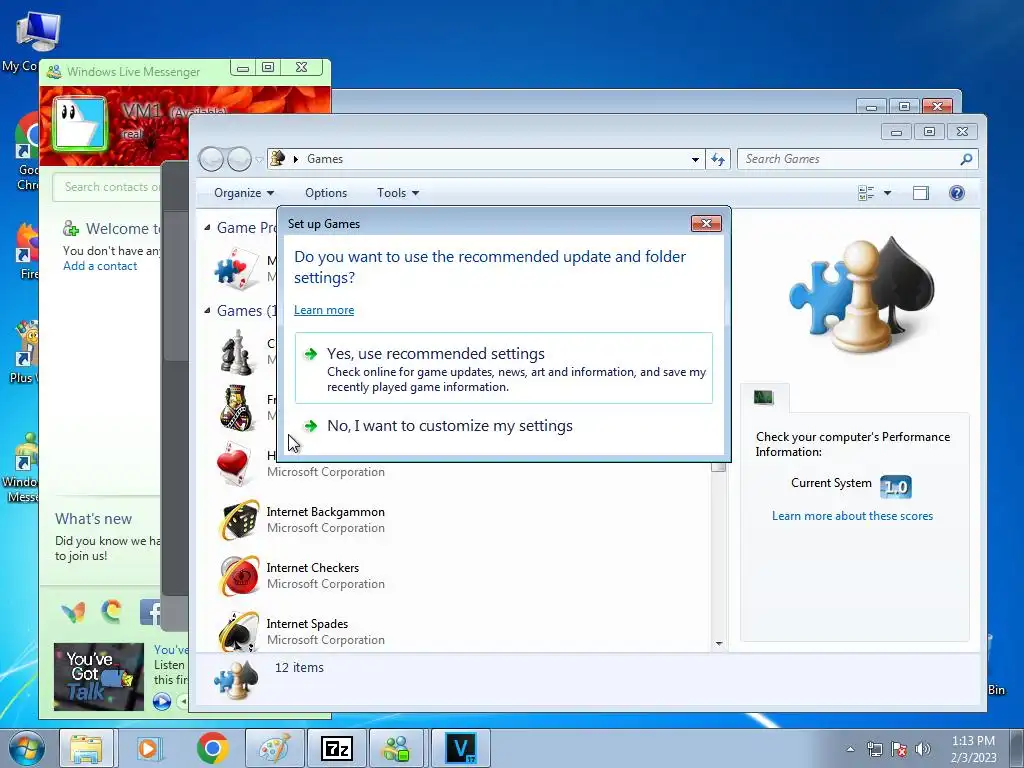Open the Organize dropdown menu
1024x768 pixels.
tap(244, 193)
